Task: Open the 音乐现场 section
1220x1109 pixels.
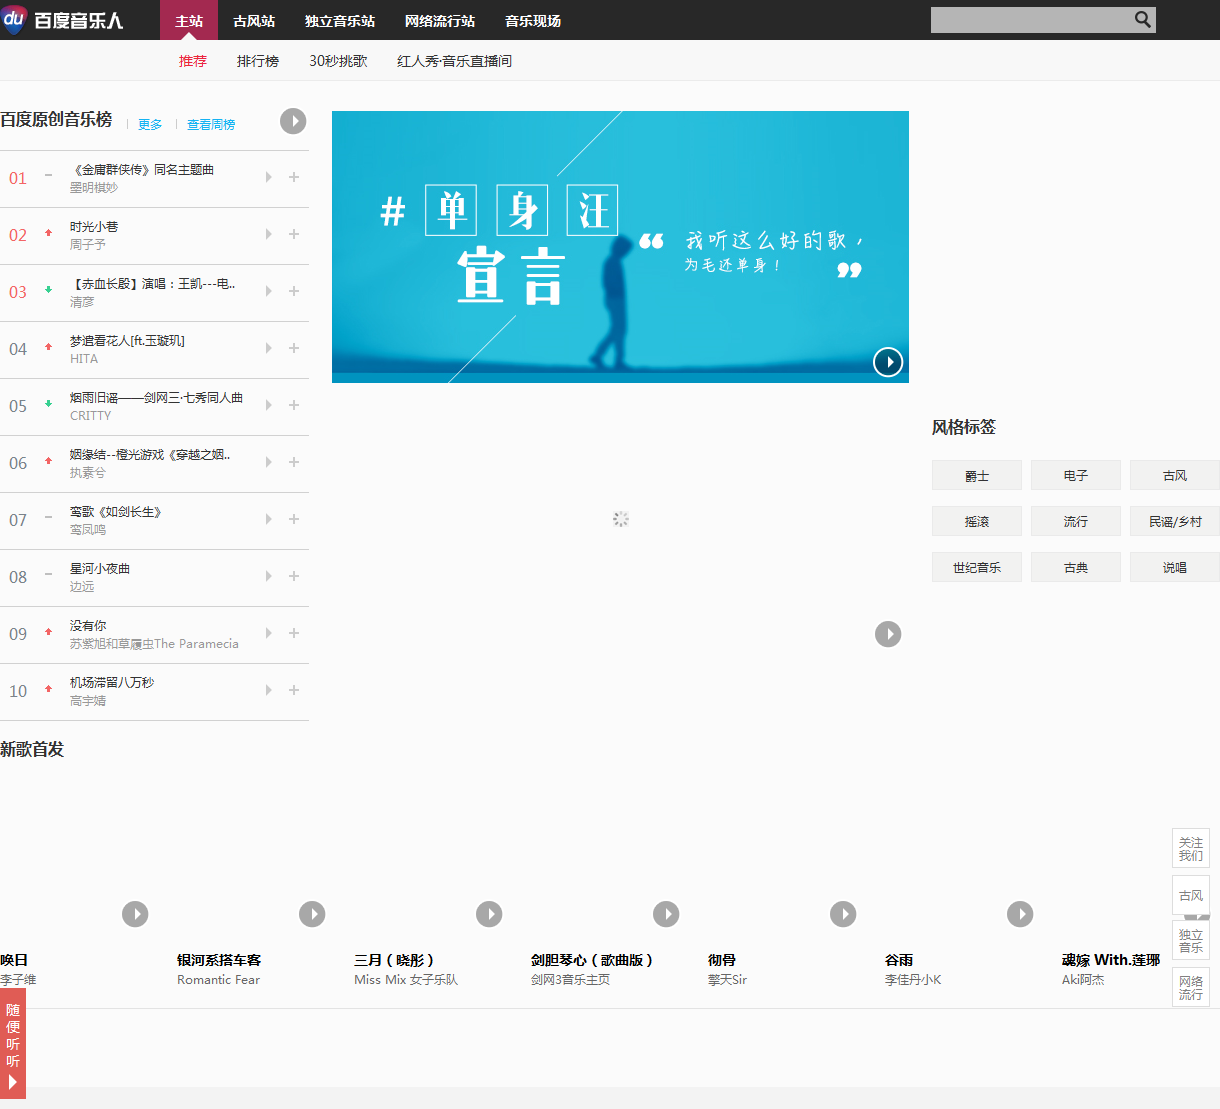Action: tap(533, 21)
